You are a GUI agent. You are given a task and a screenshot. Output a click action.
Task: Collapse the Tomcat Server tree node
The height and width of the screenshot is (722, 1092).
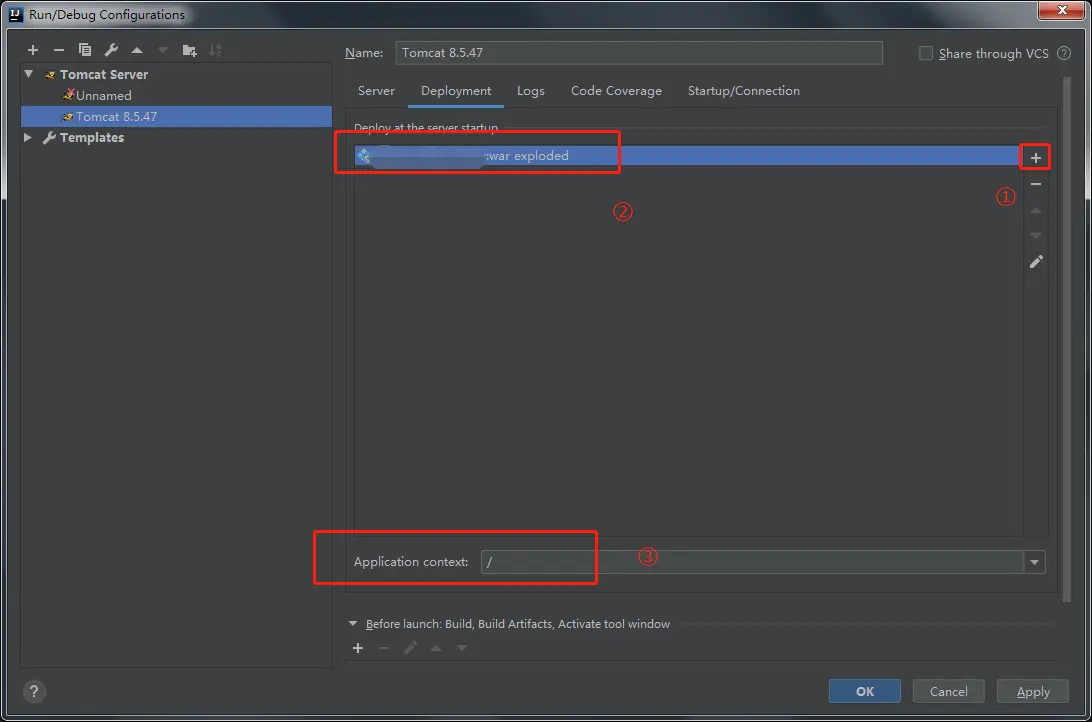29,74
